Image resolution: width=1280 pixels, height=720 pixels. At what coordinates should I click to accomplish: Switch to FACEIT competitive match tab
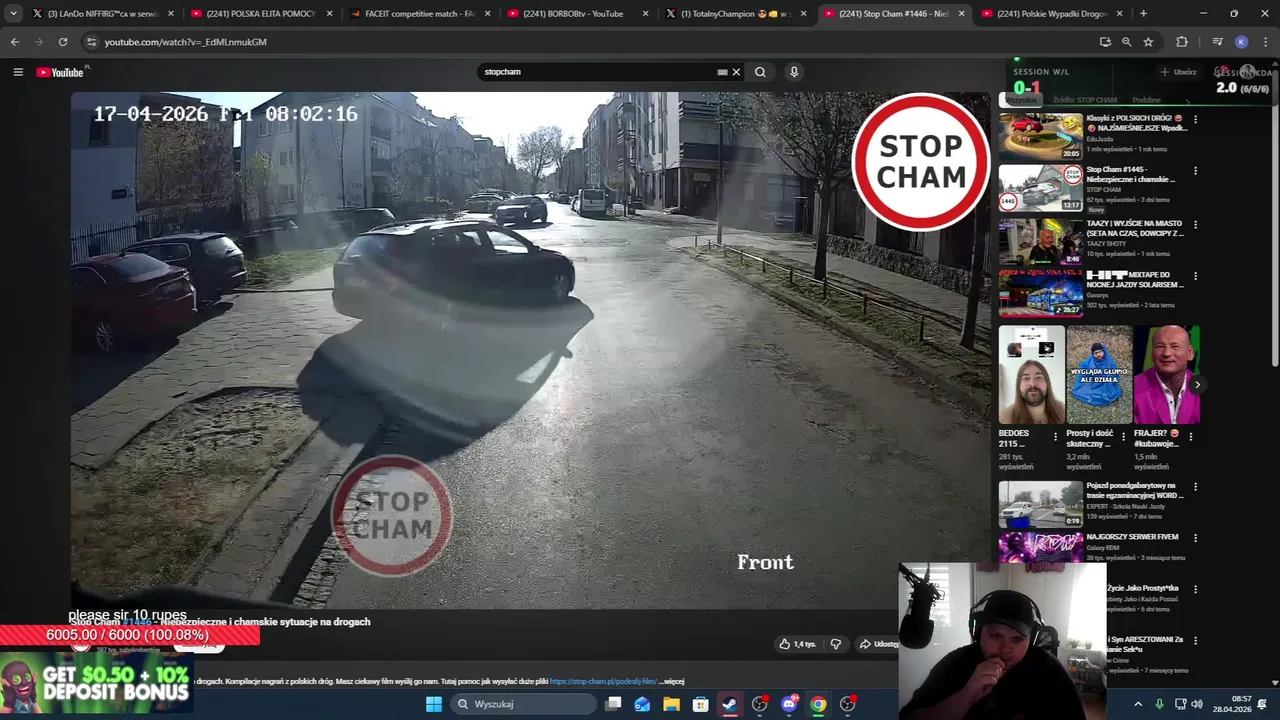418,14
